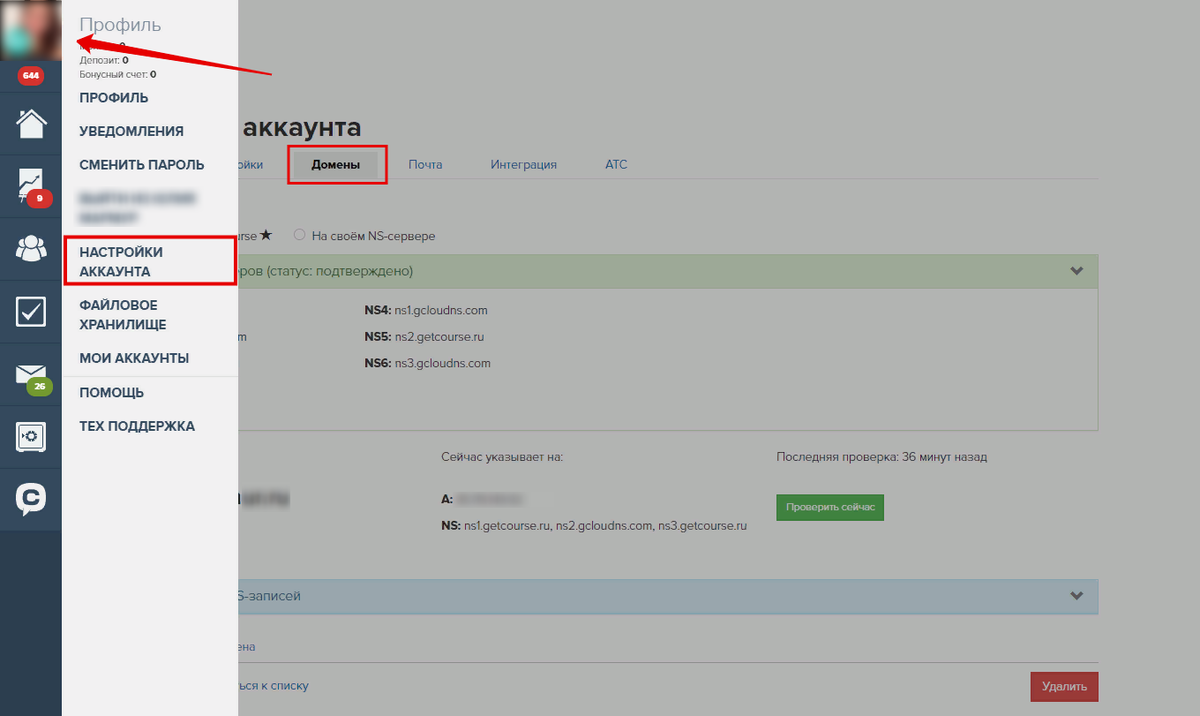Click the NS6 ns3.gcloudns.com entry

[x=428, y=363]
